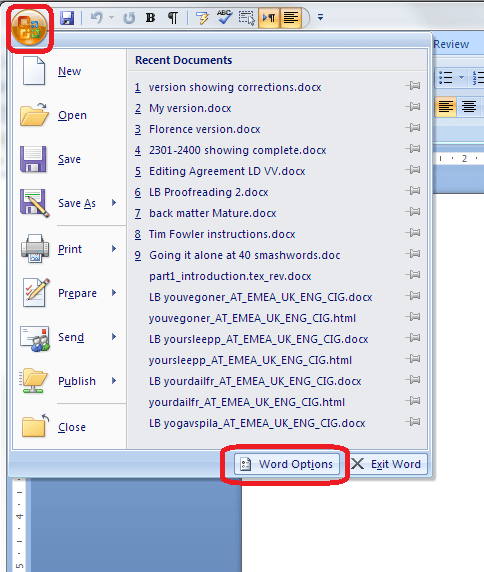Click the Save icon in Quick Access toolbar

67,18
